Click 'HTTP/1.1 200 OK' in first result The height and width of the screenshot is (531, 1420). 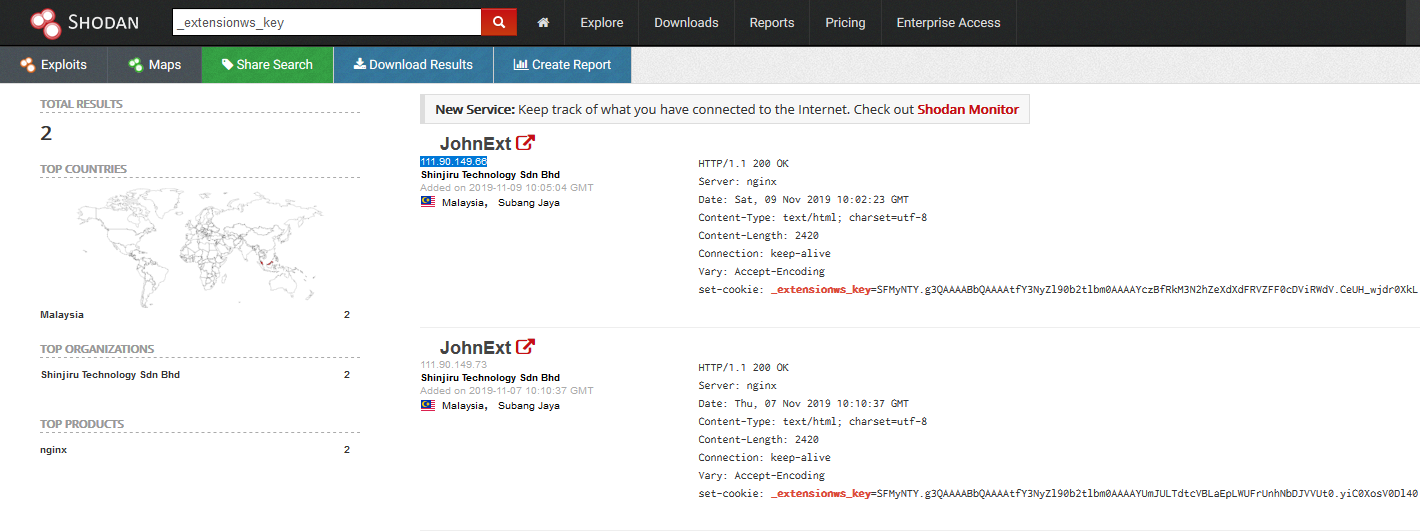[x=743, y=164]
